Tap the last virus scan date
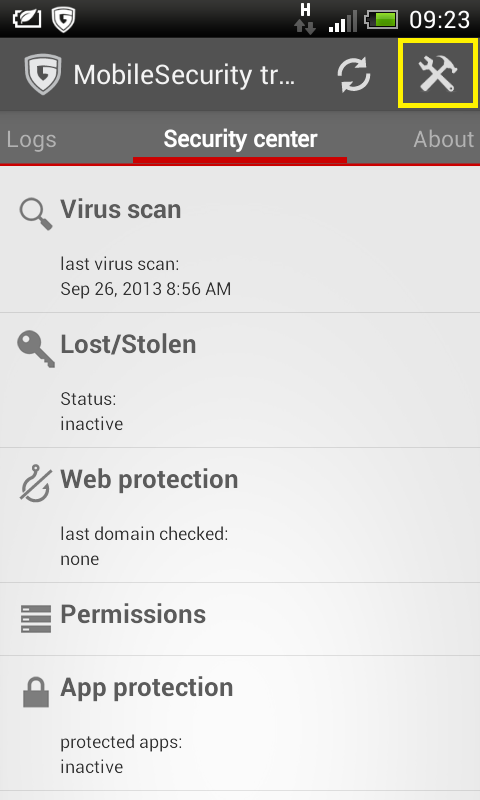This screenshot has height=800, width=480. point(145,289)
